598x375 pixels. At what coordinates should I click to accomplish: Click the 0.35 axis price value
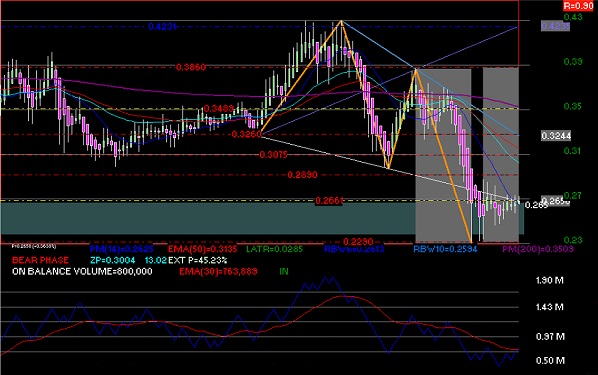click(573, 106)
